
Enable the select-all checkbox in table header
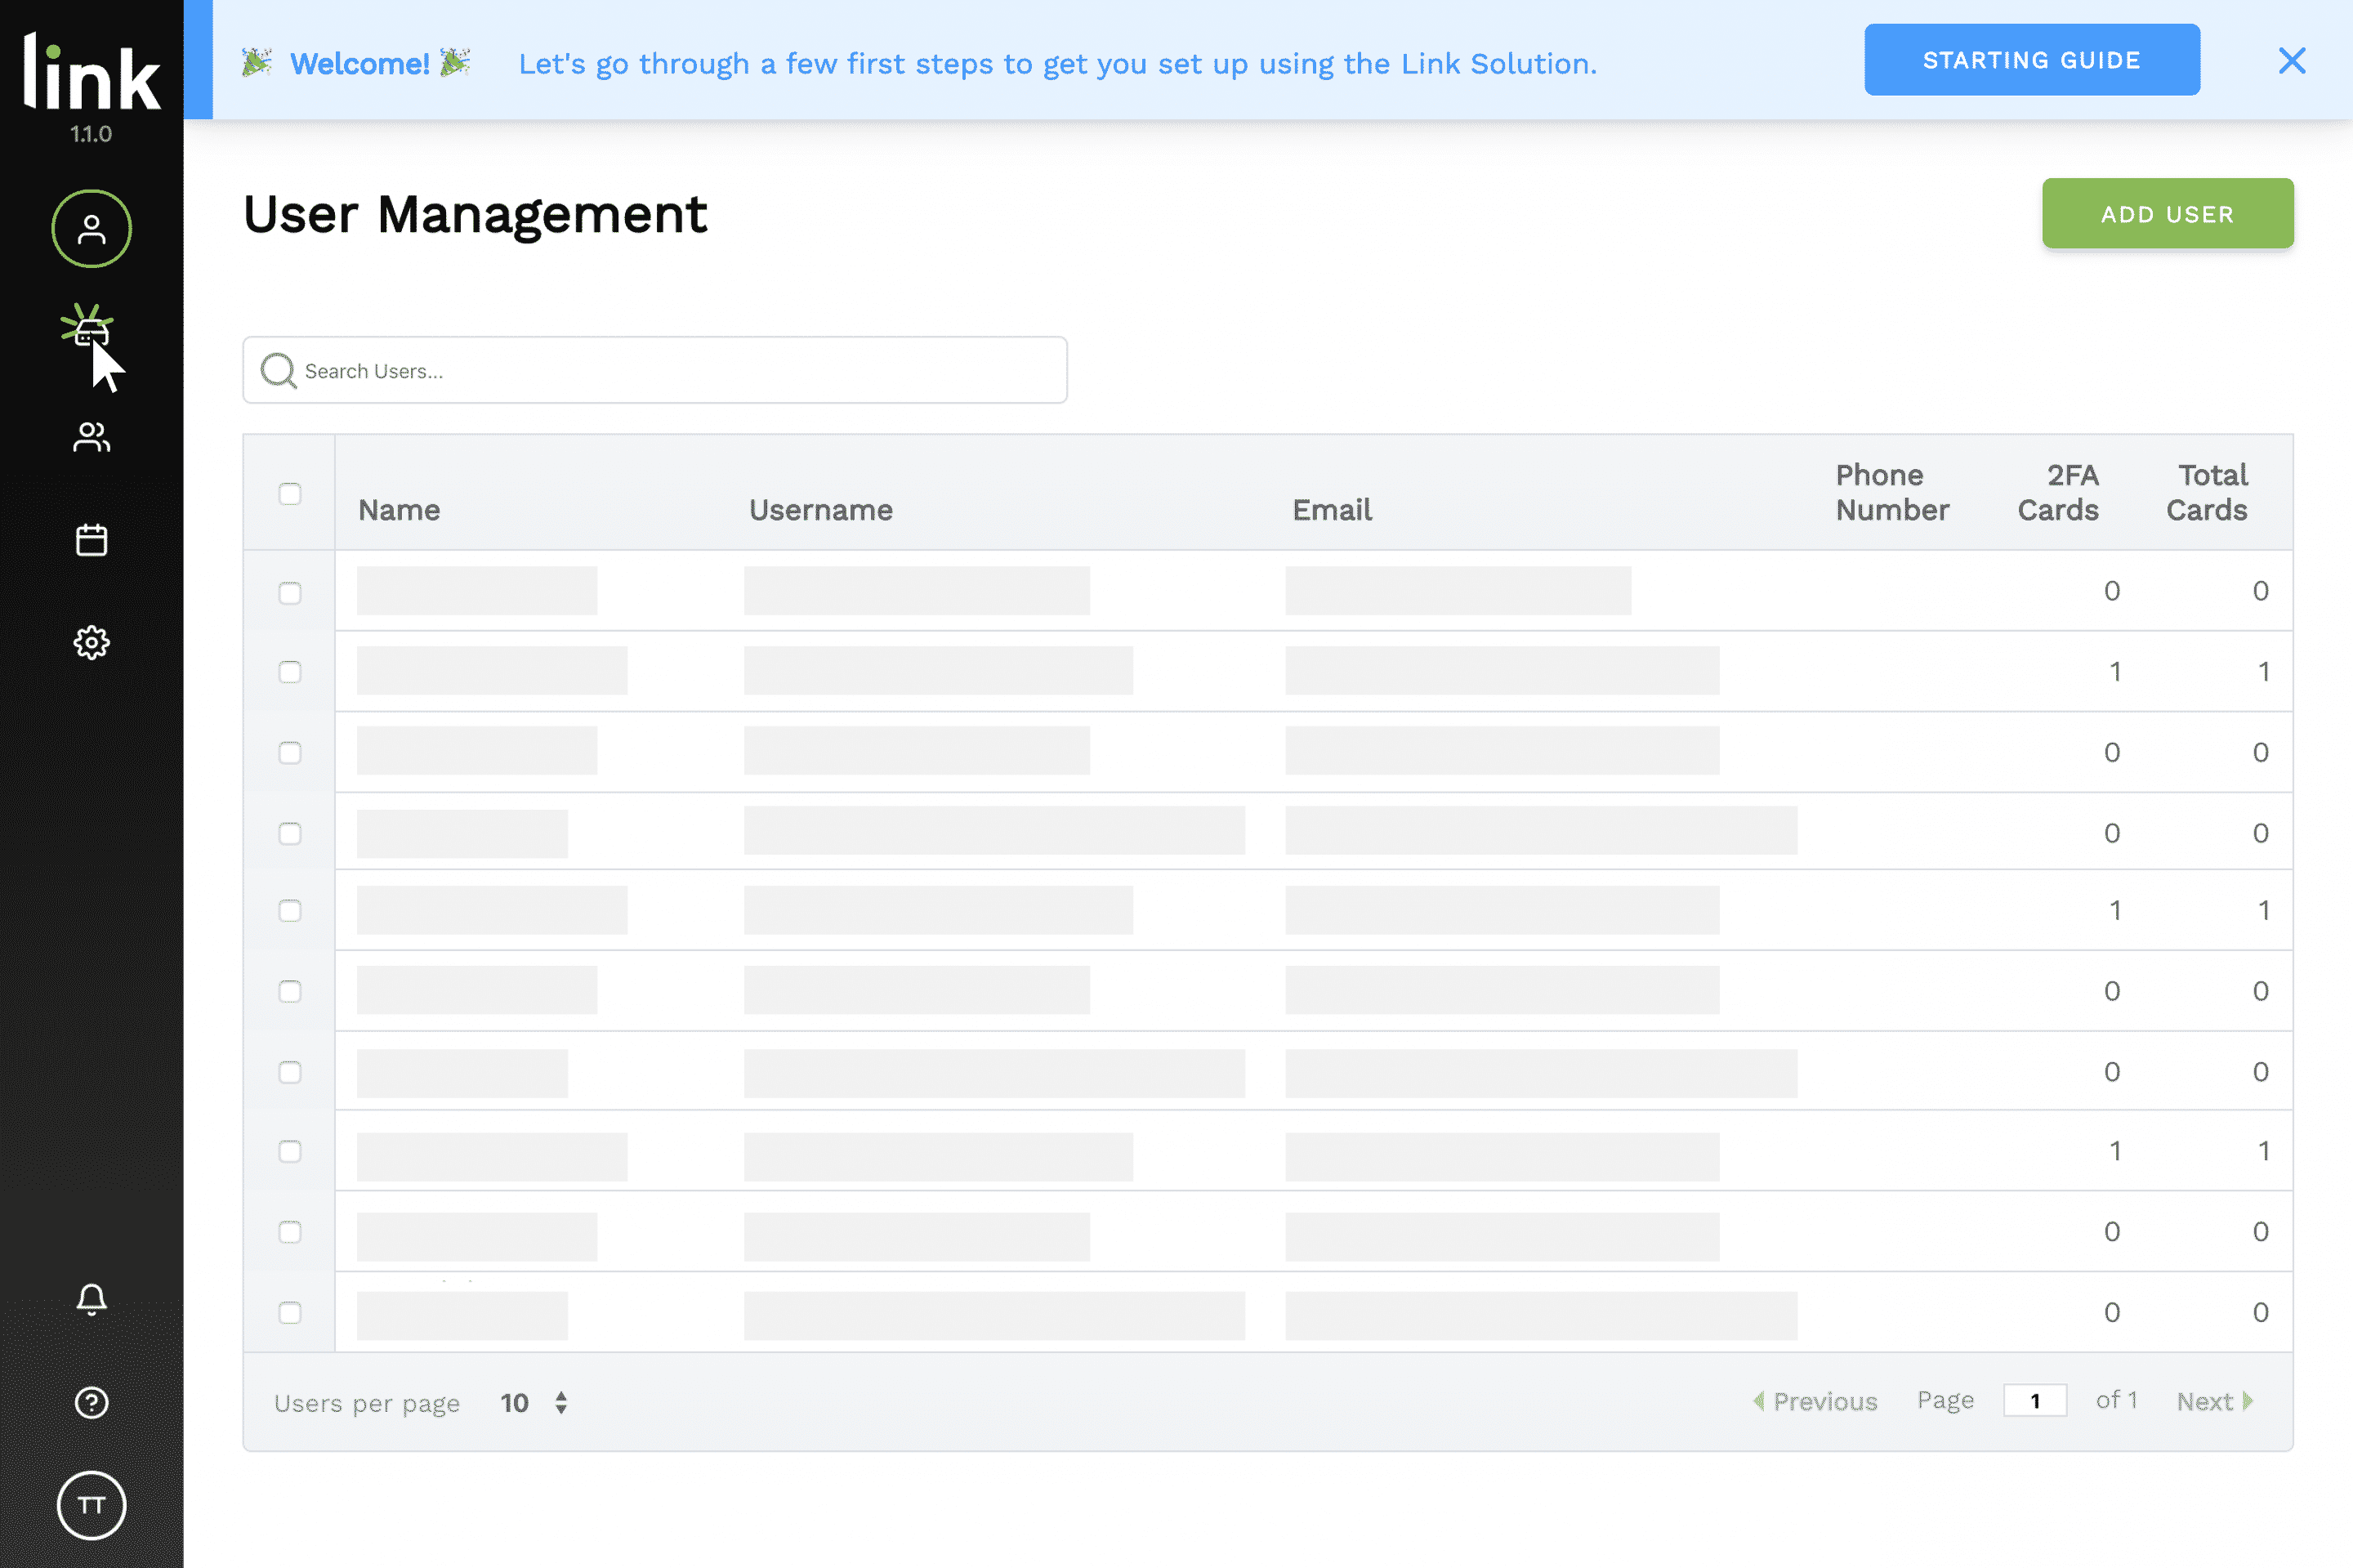coord(288,492)
